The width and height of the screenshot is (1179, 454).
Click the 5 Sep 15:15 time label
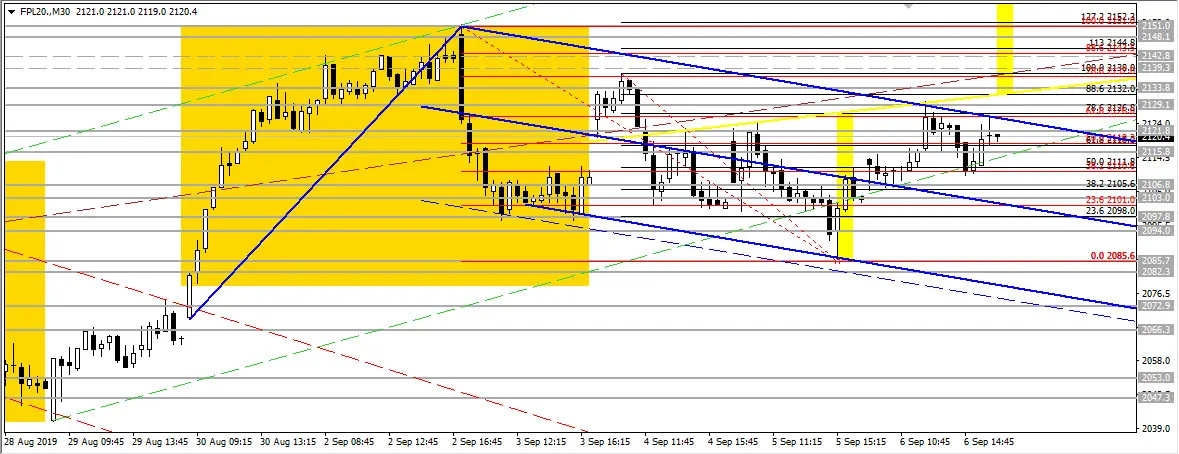(860, 441)
